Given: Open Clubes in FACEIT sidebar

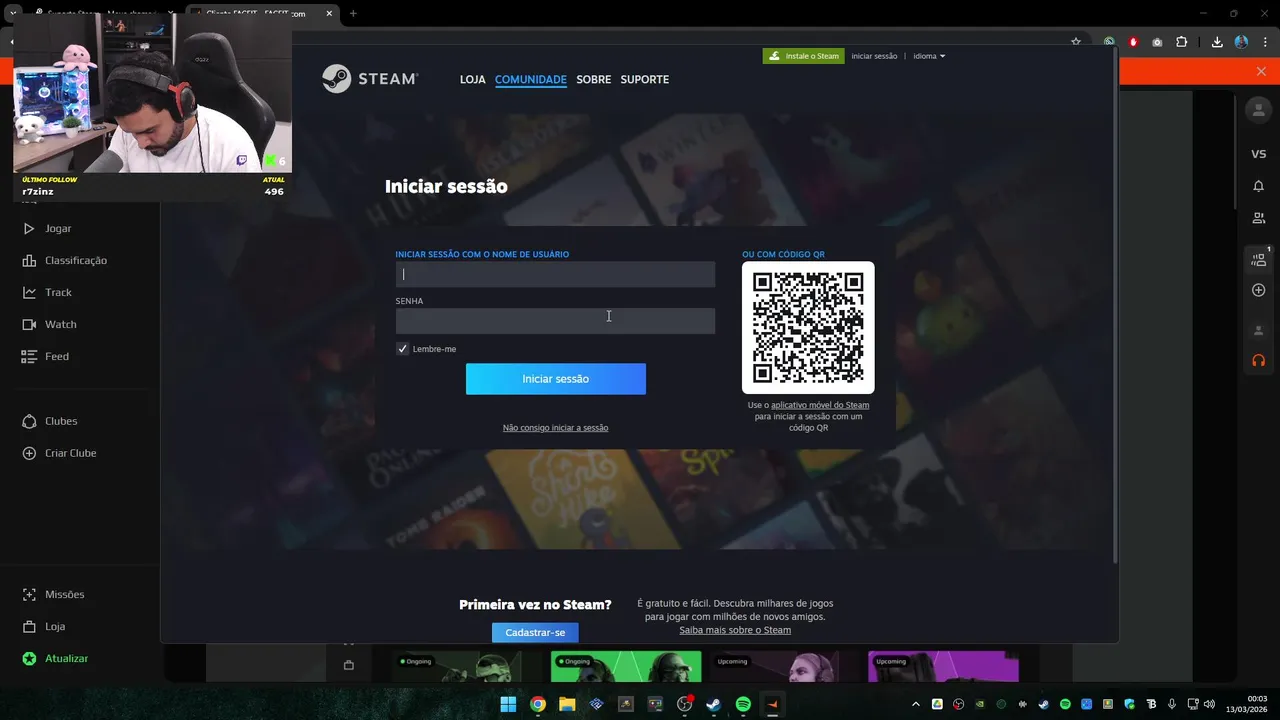Looking at the screenshot, I should click(50, 422).
